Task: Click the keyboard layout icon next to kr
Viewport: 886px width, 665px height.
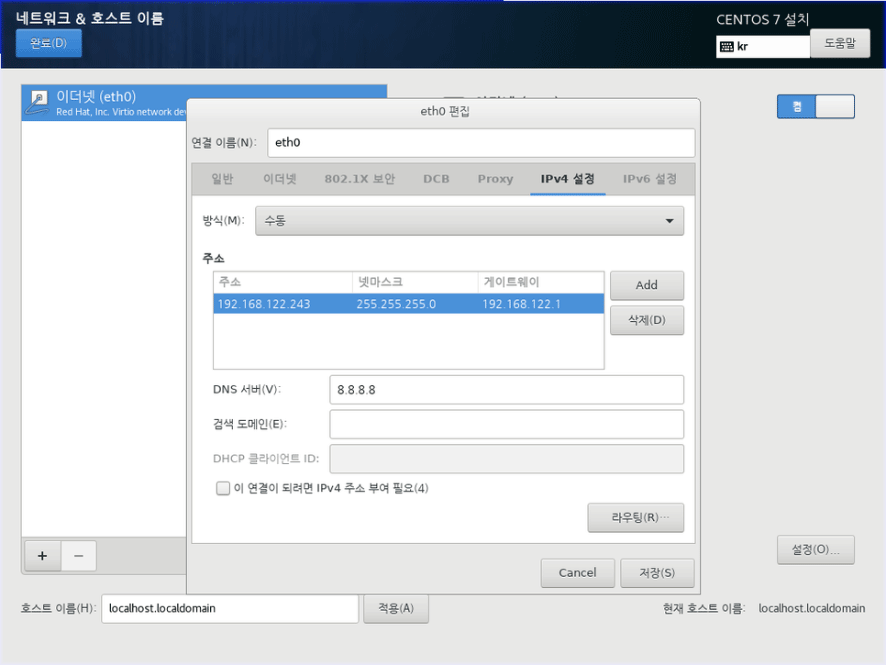Action: pos(727,46)
